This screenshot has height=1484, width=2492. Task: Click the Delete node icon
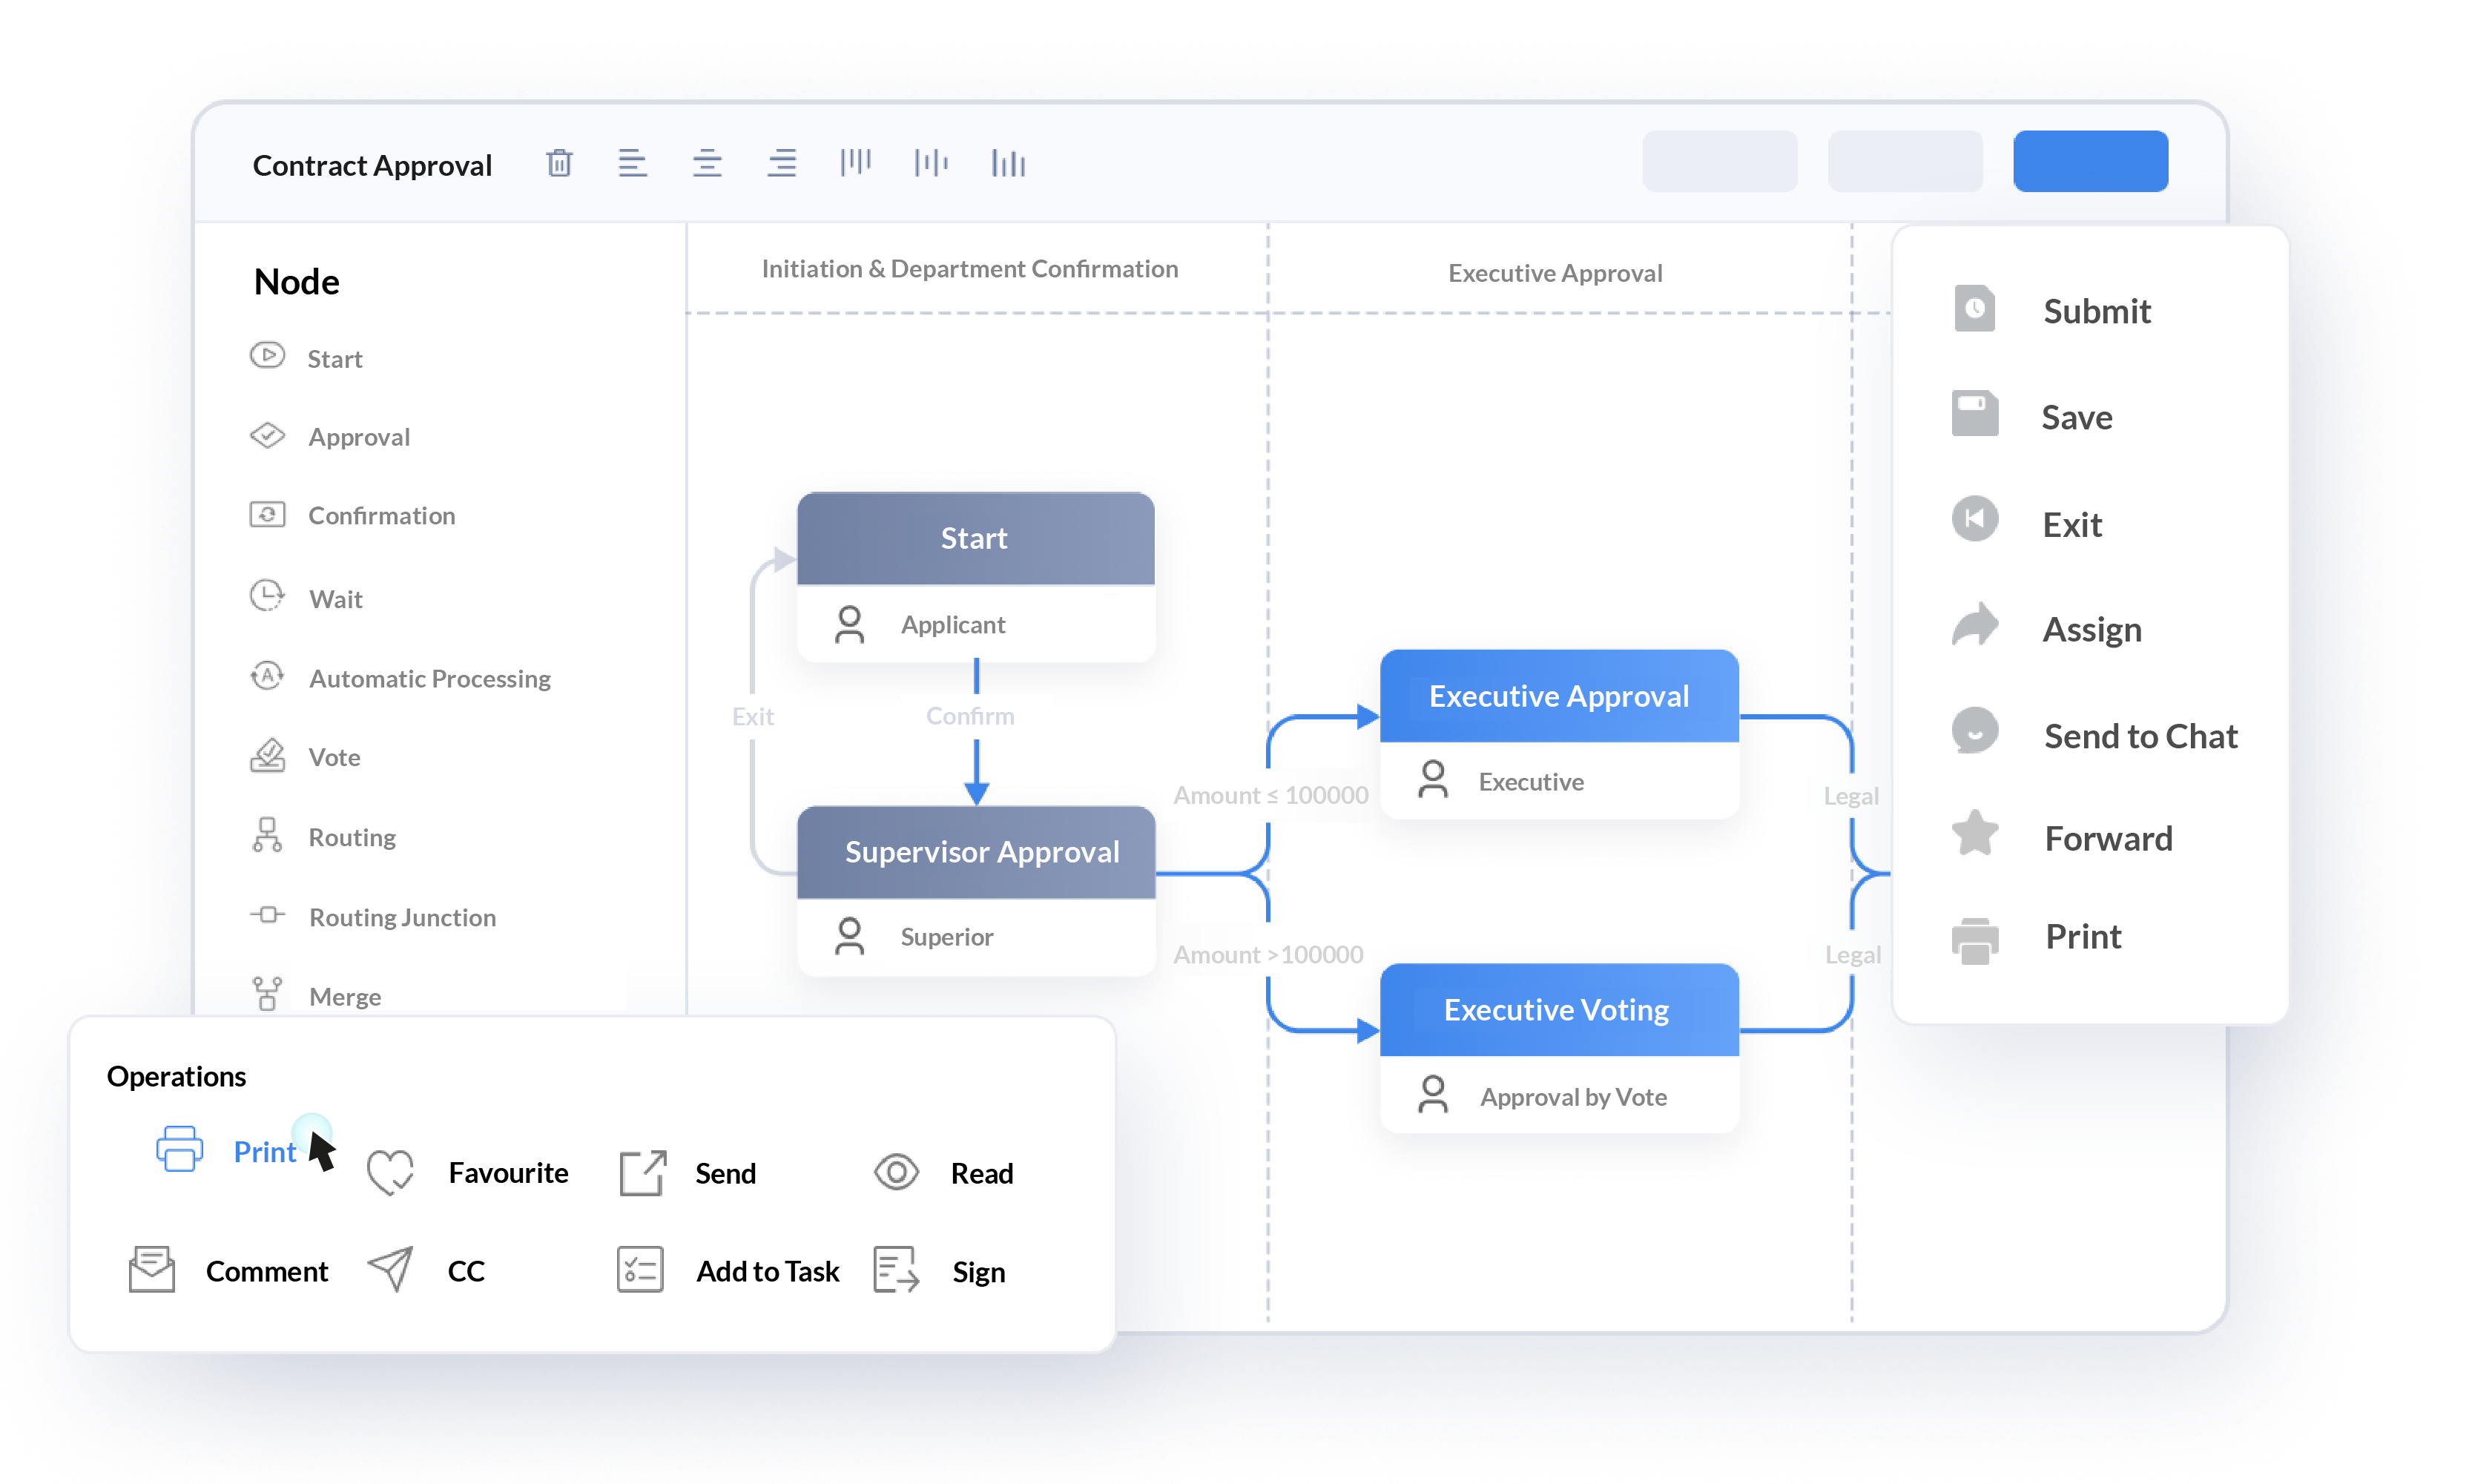(x=561, y=162)
